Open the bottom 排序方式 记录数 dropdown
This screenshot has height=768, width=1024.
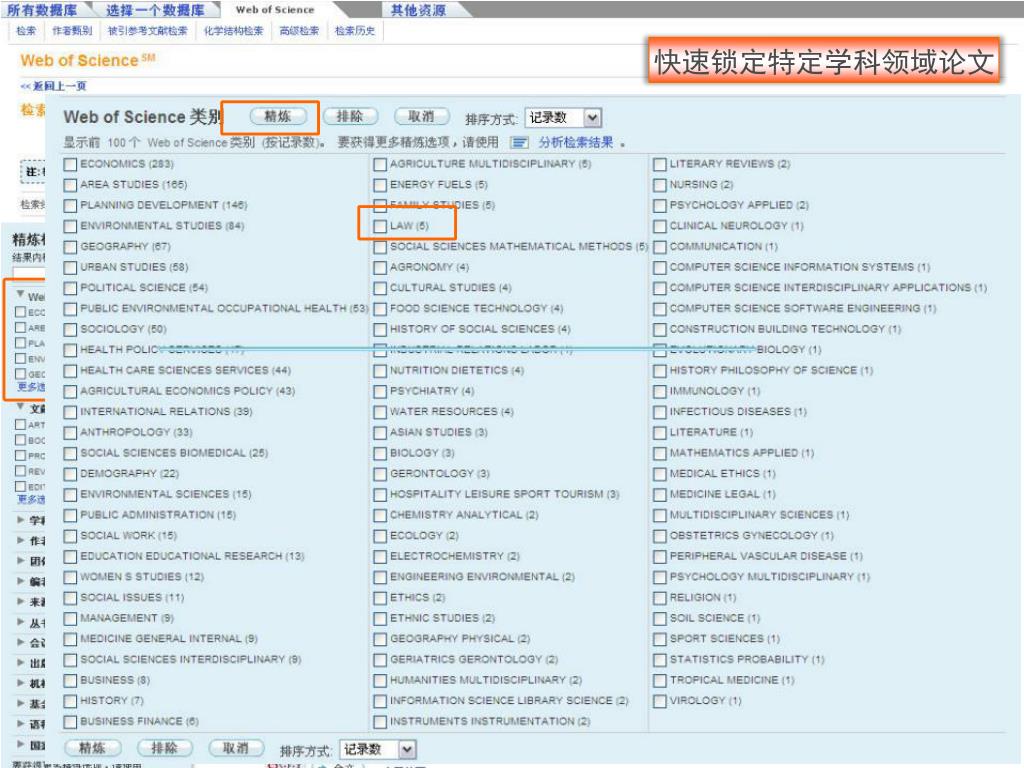pos(377,749)
